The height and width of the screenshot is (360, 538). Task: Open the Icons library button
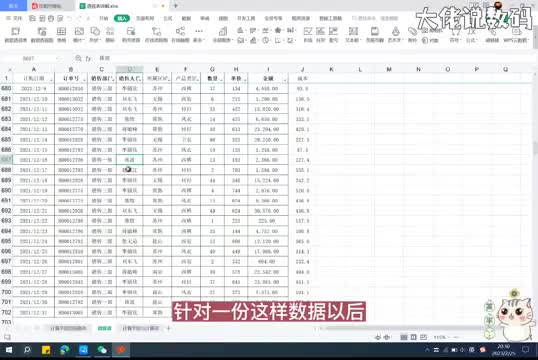[110, 35]
